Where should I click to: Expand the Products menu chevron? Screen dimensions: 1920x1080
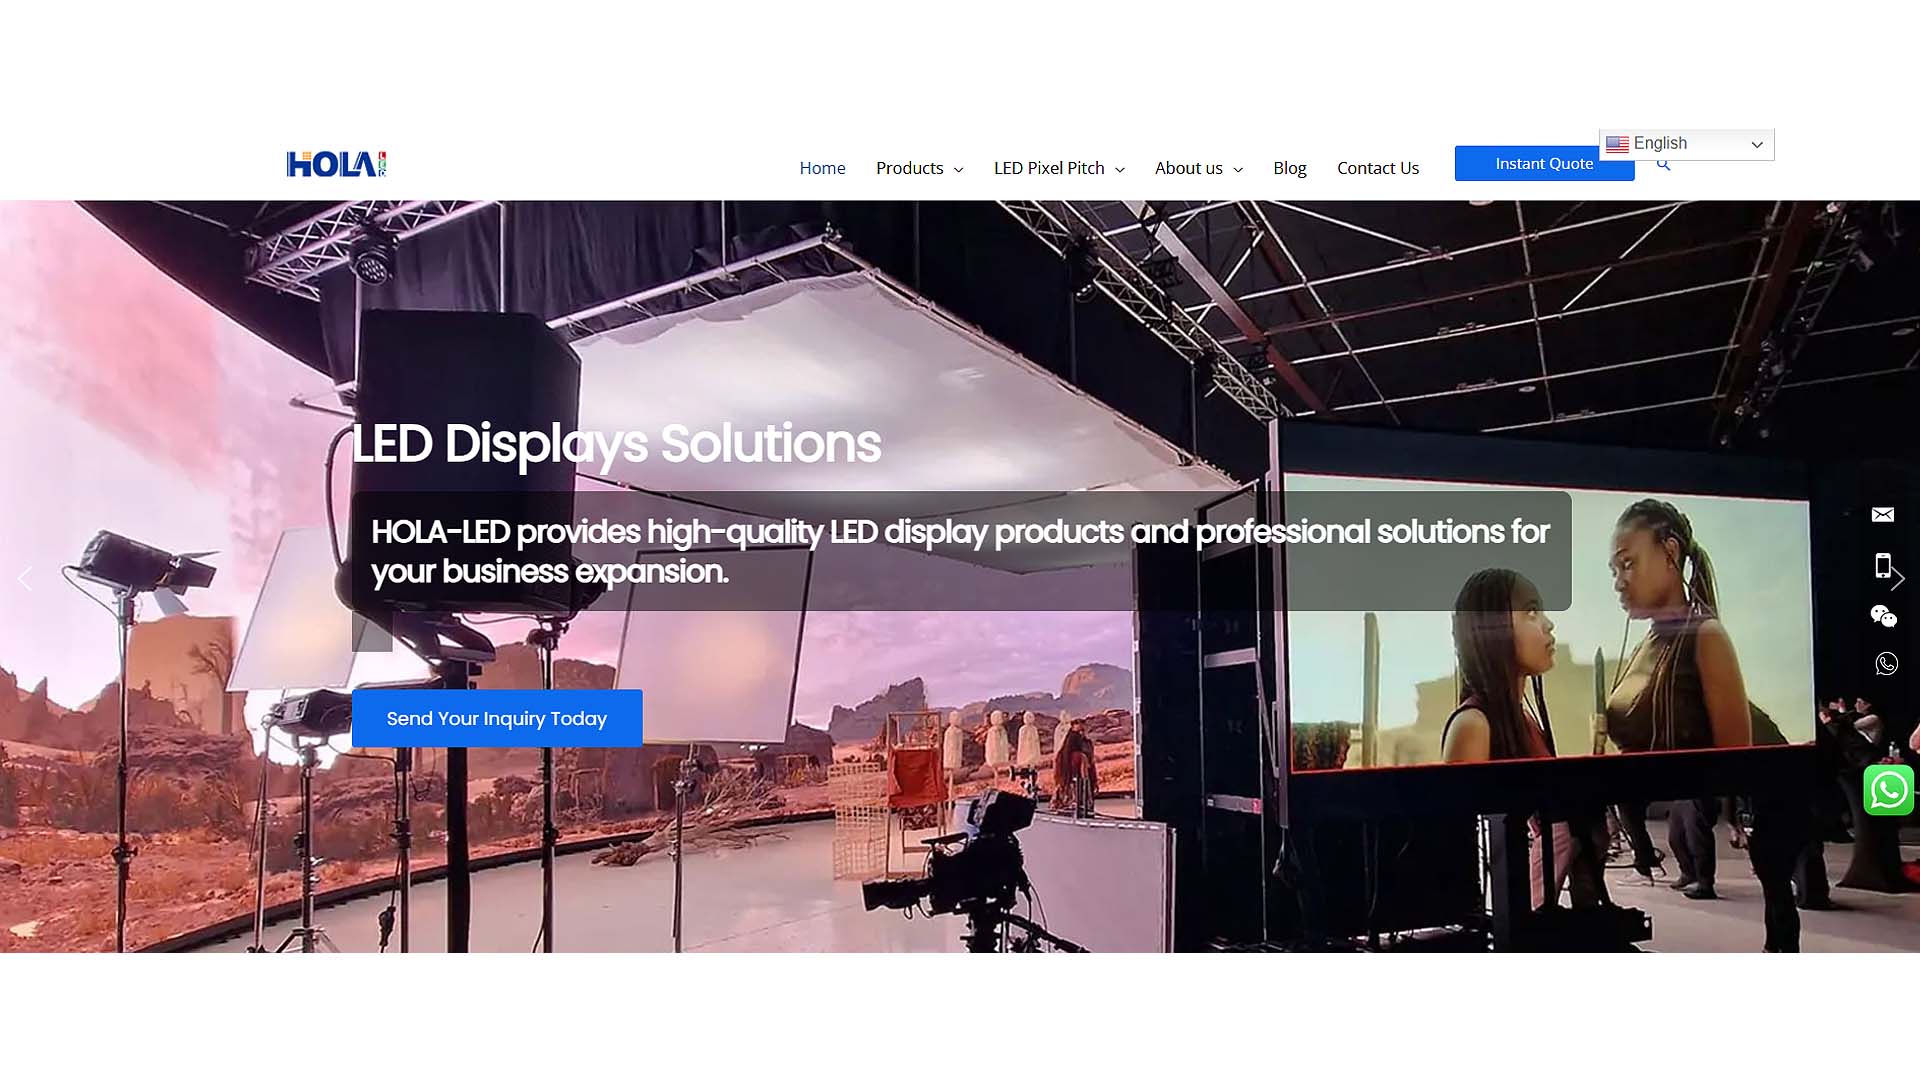pos(958,169)
